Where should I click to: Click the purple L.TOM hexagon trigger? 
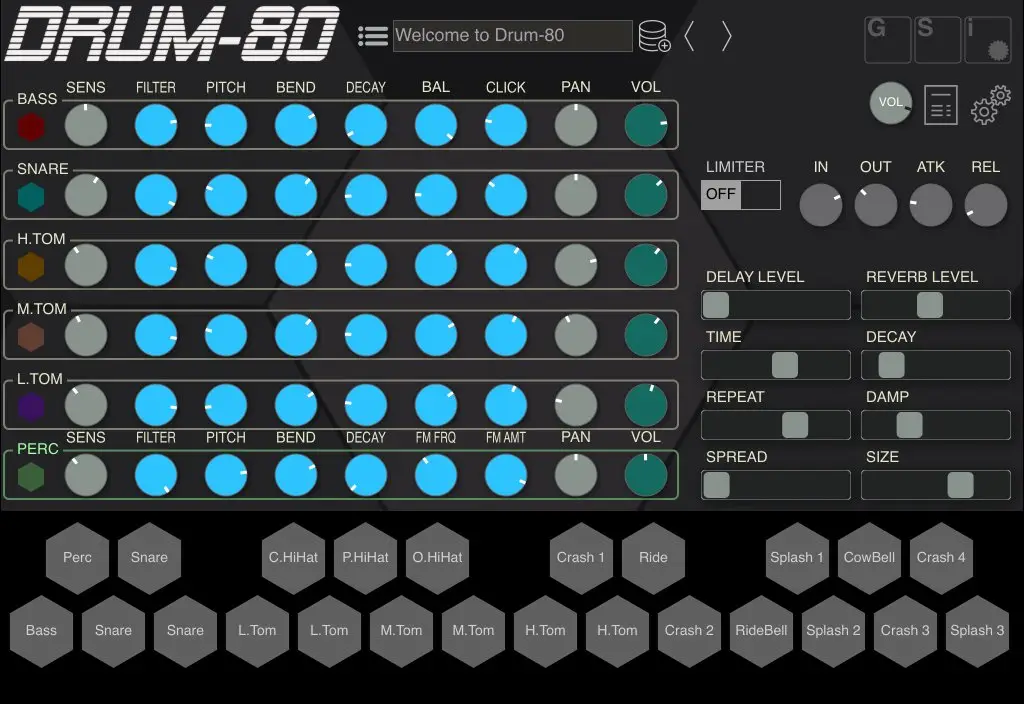click(x=31, y=406)
